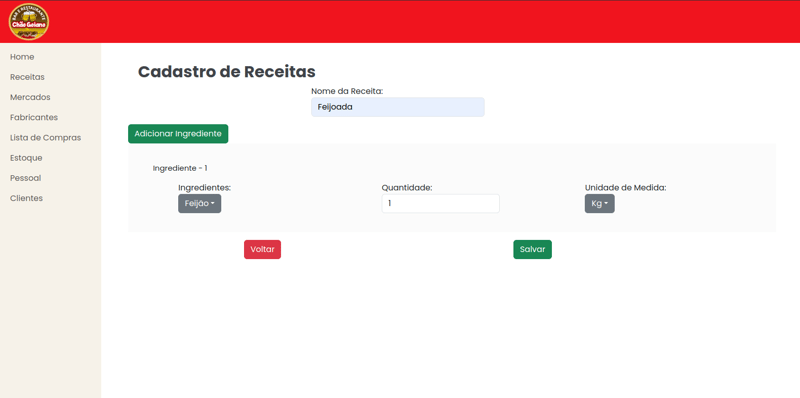Open the Mercados section

pos(30,97)
